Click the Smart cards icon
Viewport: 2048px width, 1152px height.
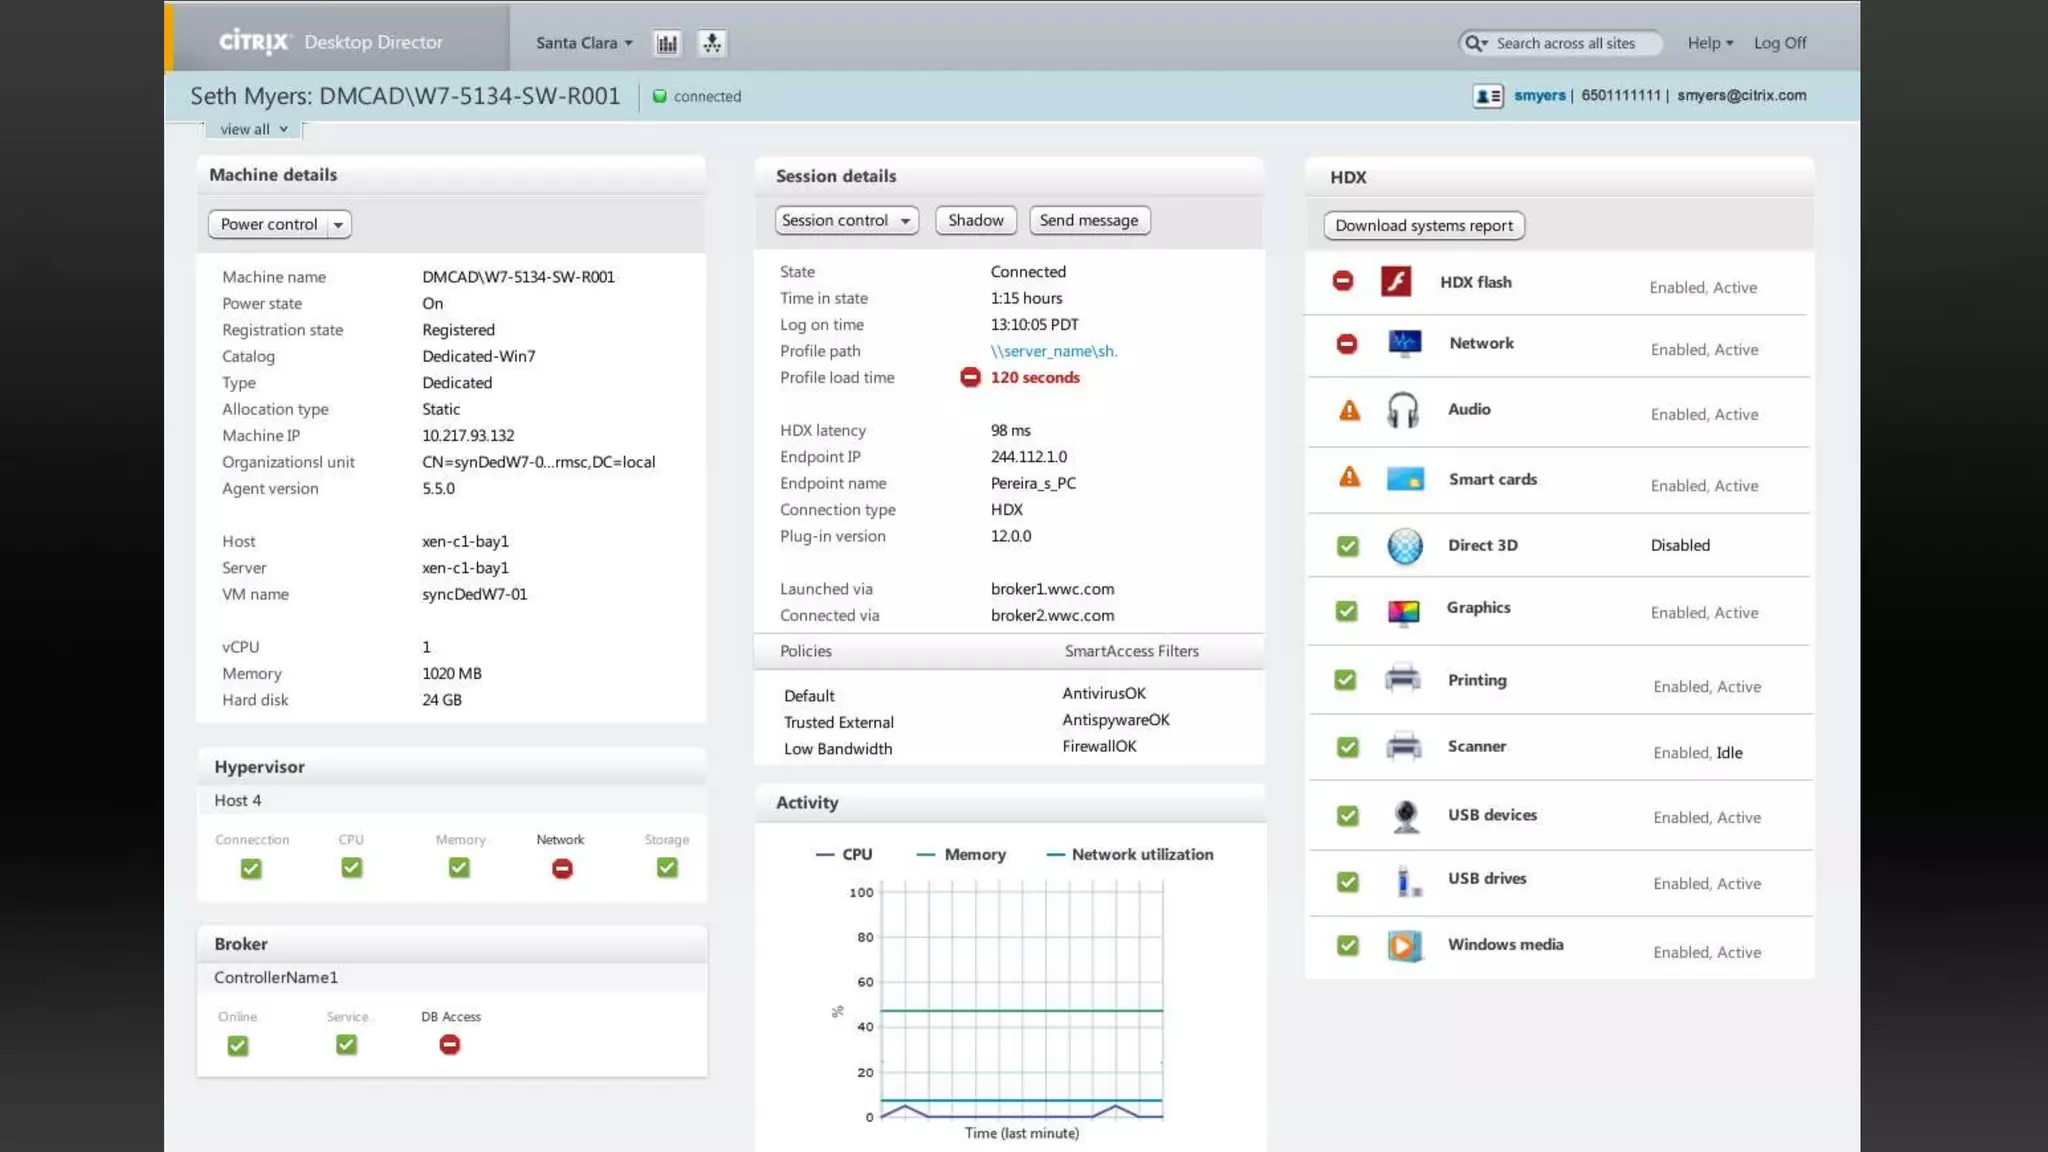[x=1405, y=479]
